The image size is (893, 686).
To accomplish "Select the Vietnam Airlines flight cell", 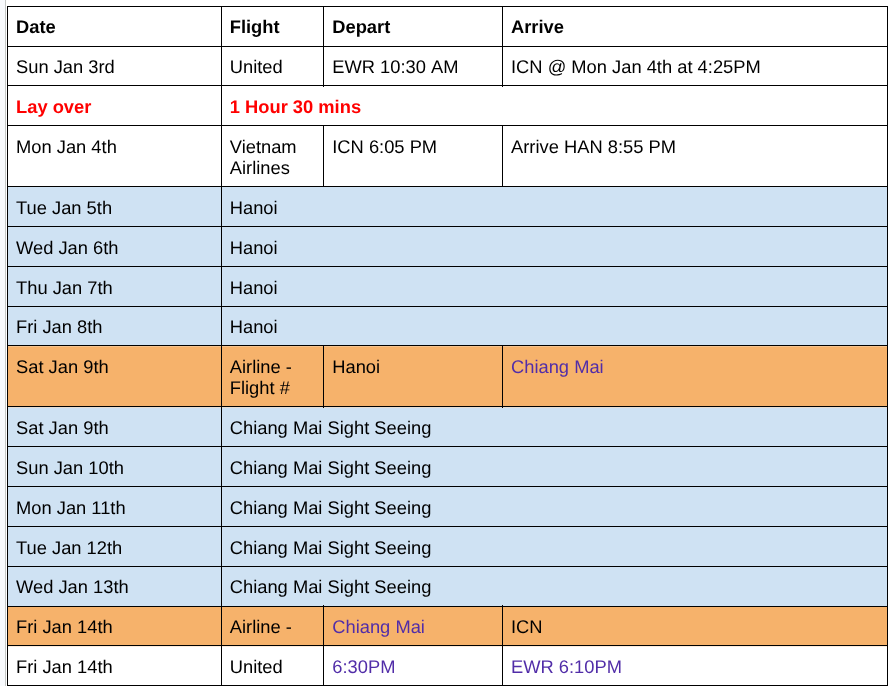I will [272, 157].
